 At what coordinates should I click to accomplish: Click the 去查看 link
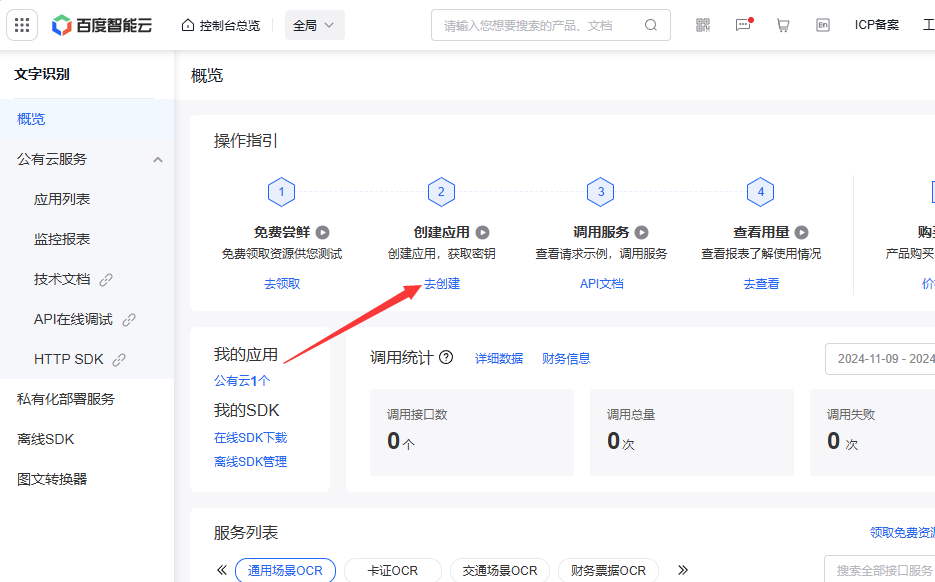(x=761, y=284)
